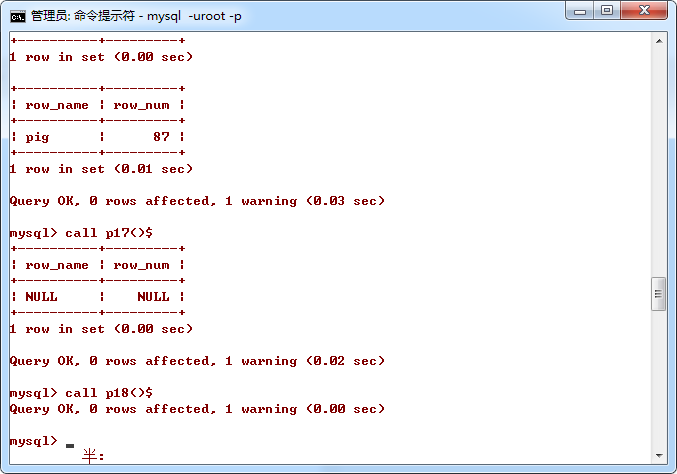Click the warning line with 0.03 sec

[197, 201]
